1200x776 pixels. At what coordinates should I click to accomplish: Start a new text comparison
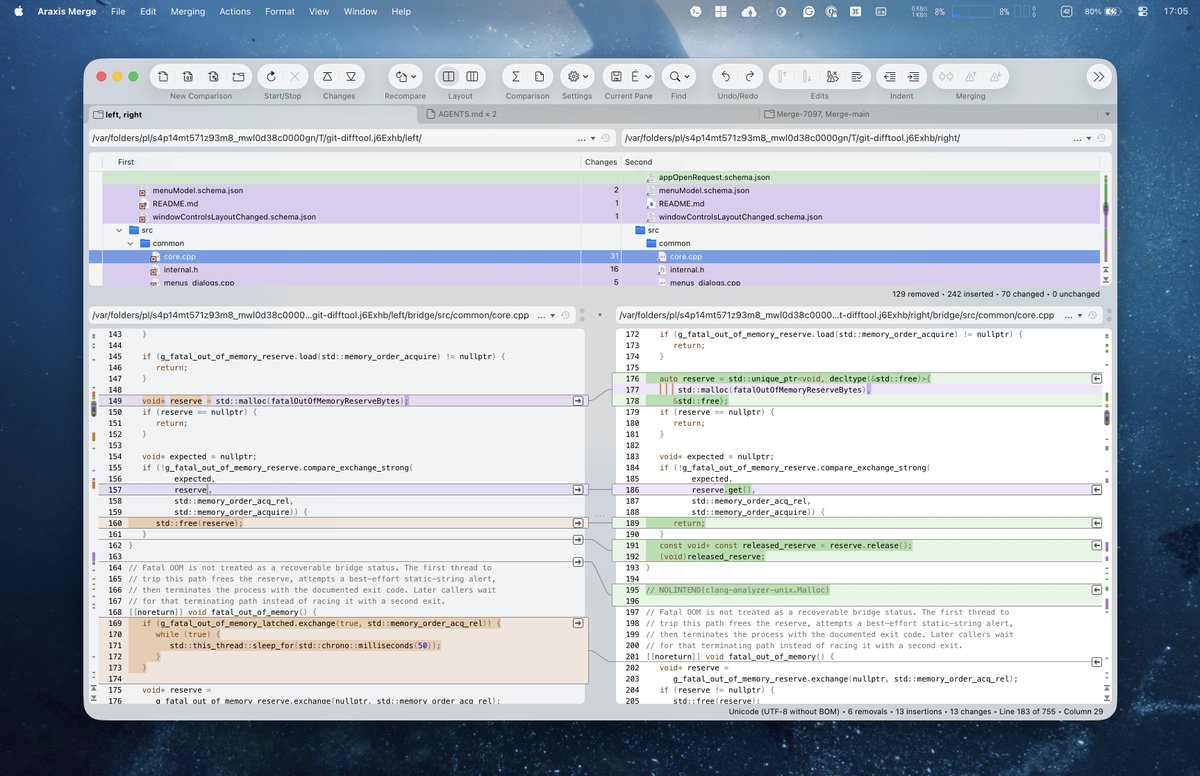pyautogui.click(x=163, y=76)
